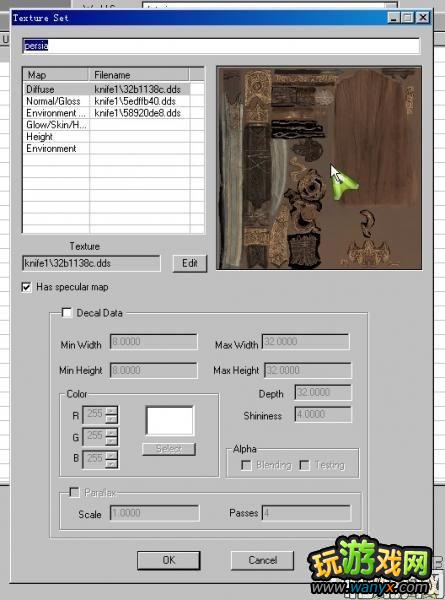
Task: Click the Edit button beside texture filename
Action: [189, 263]
